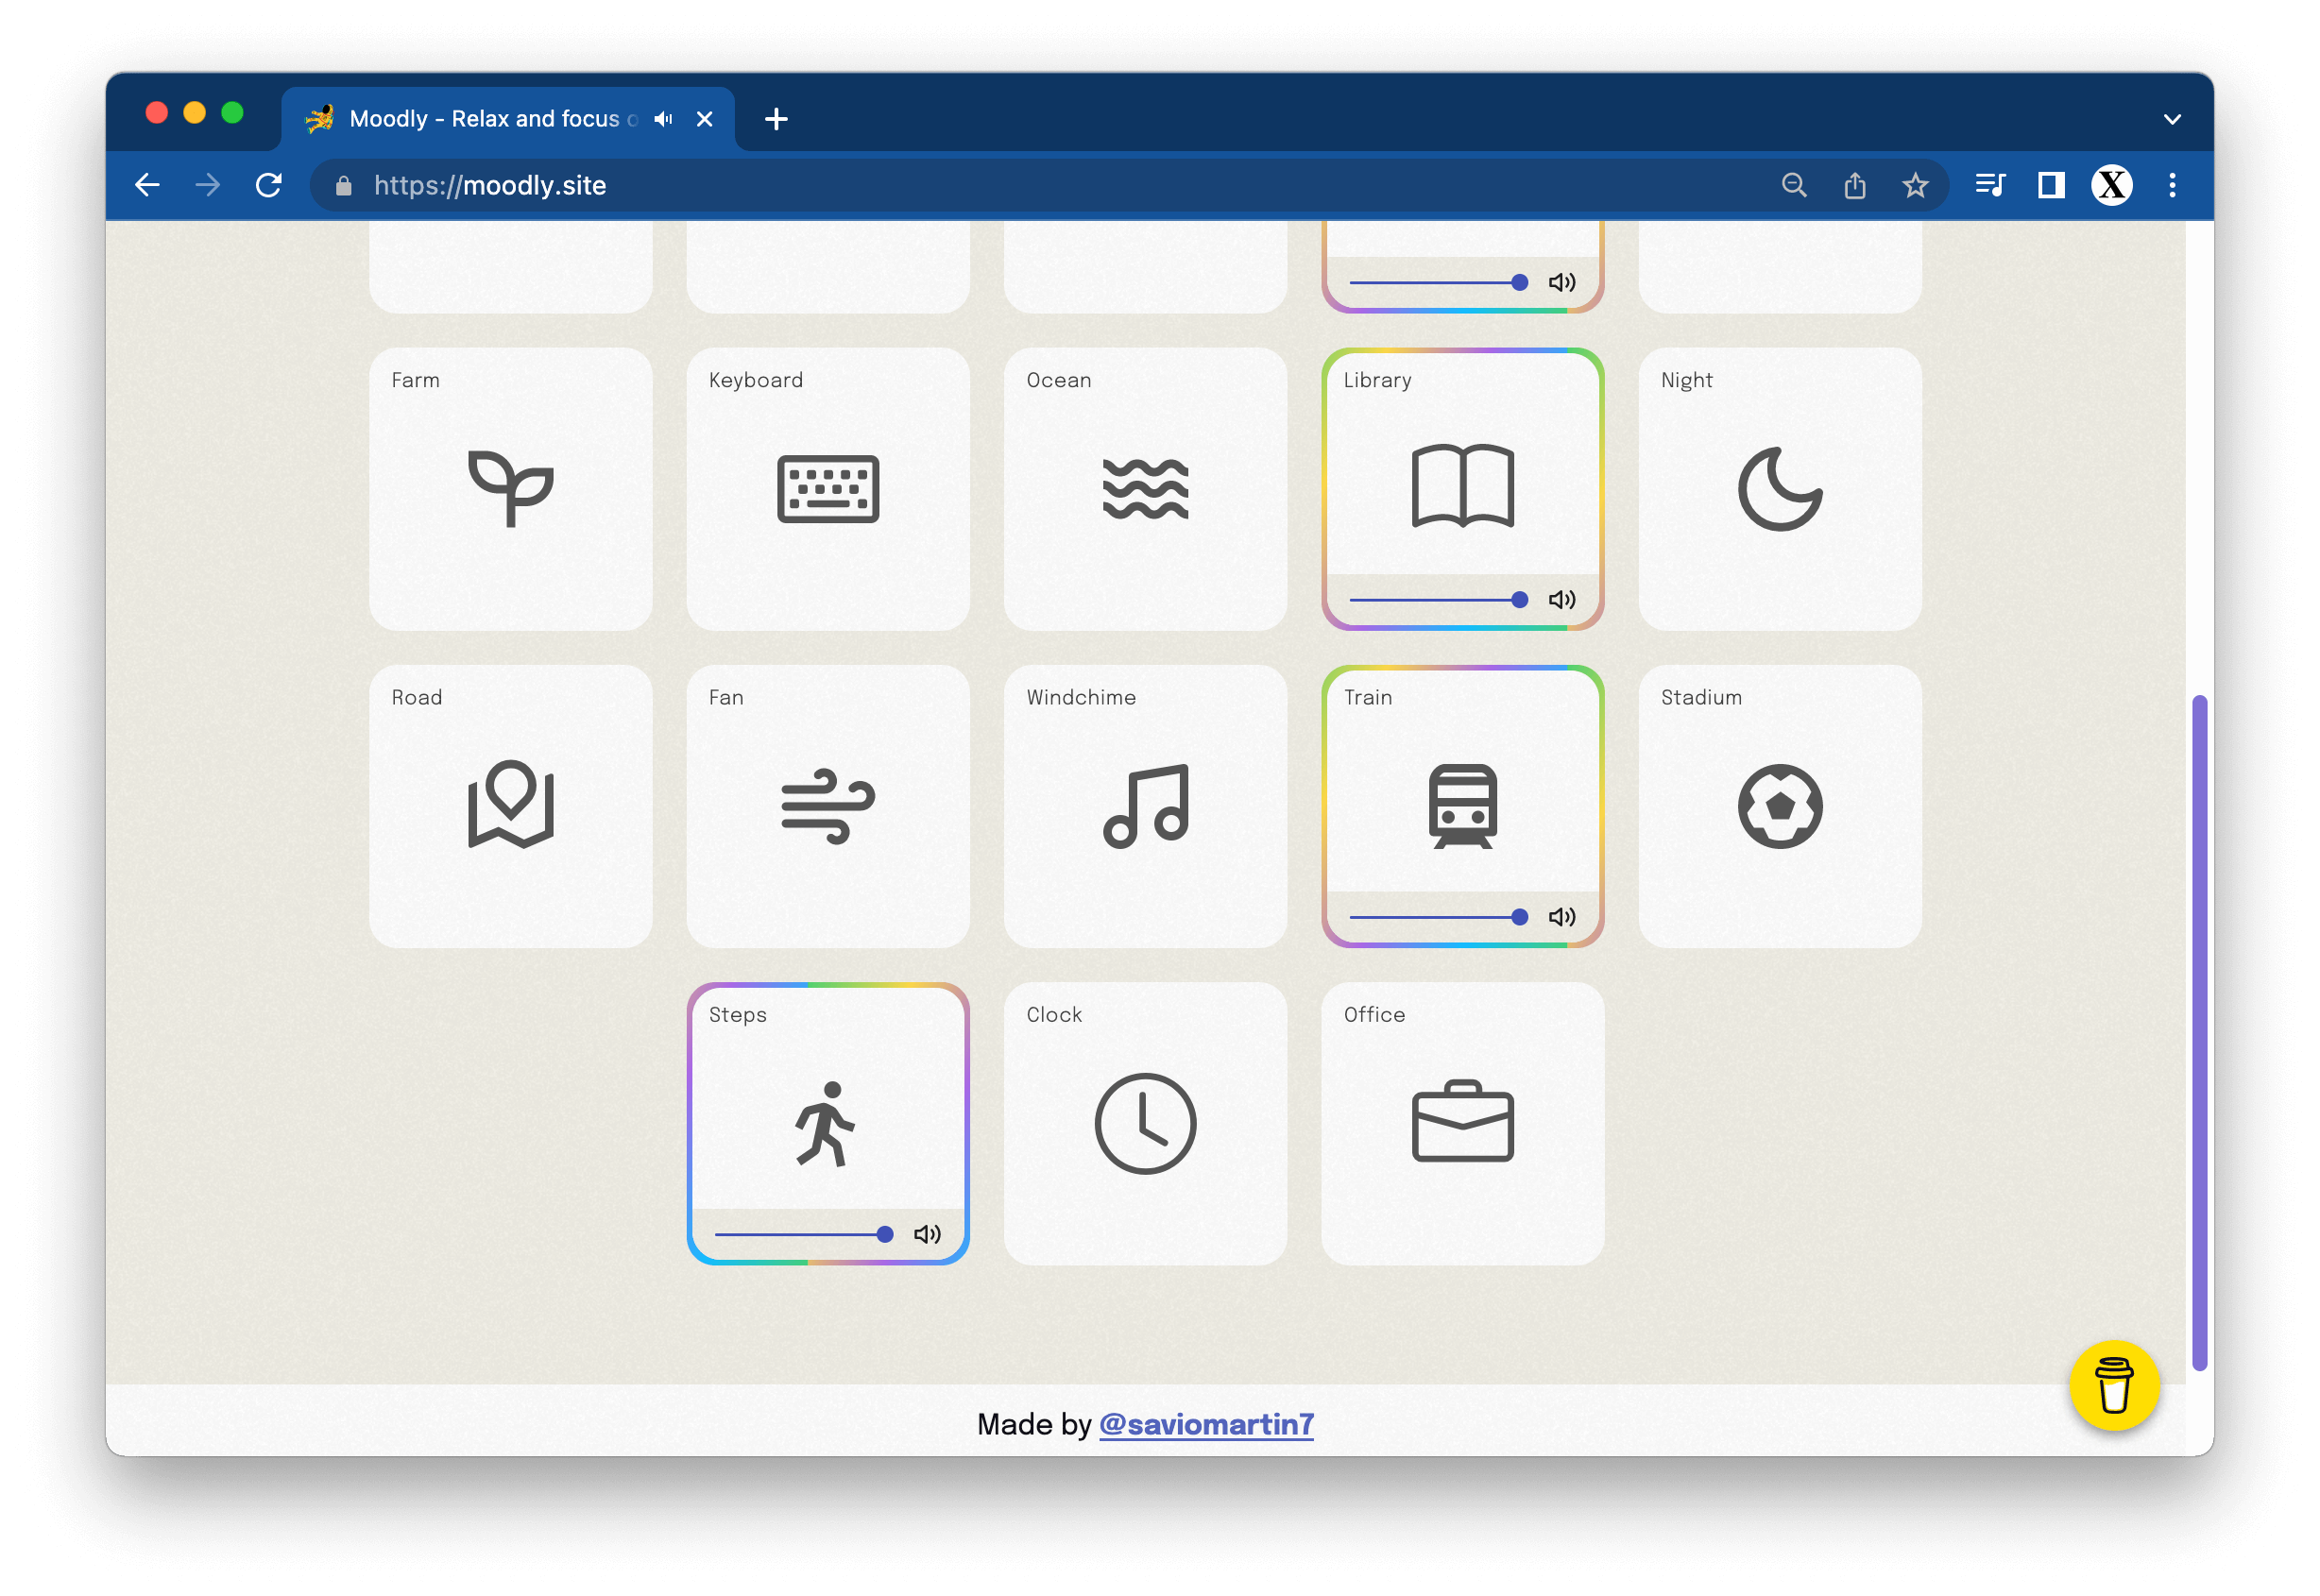Click the Night moon icon

point(1779,489)
